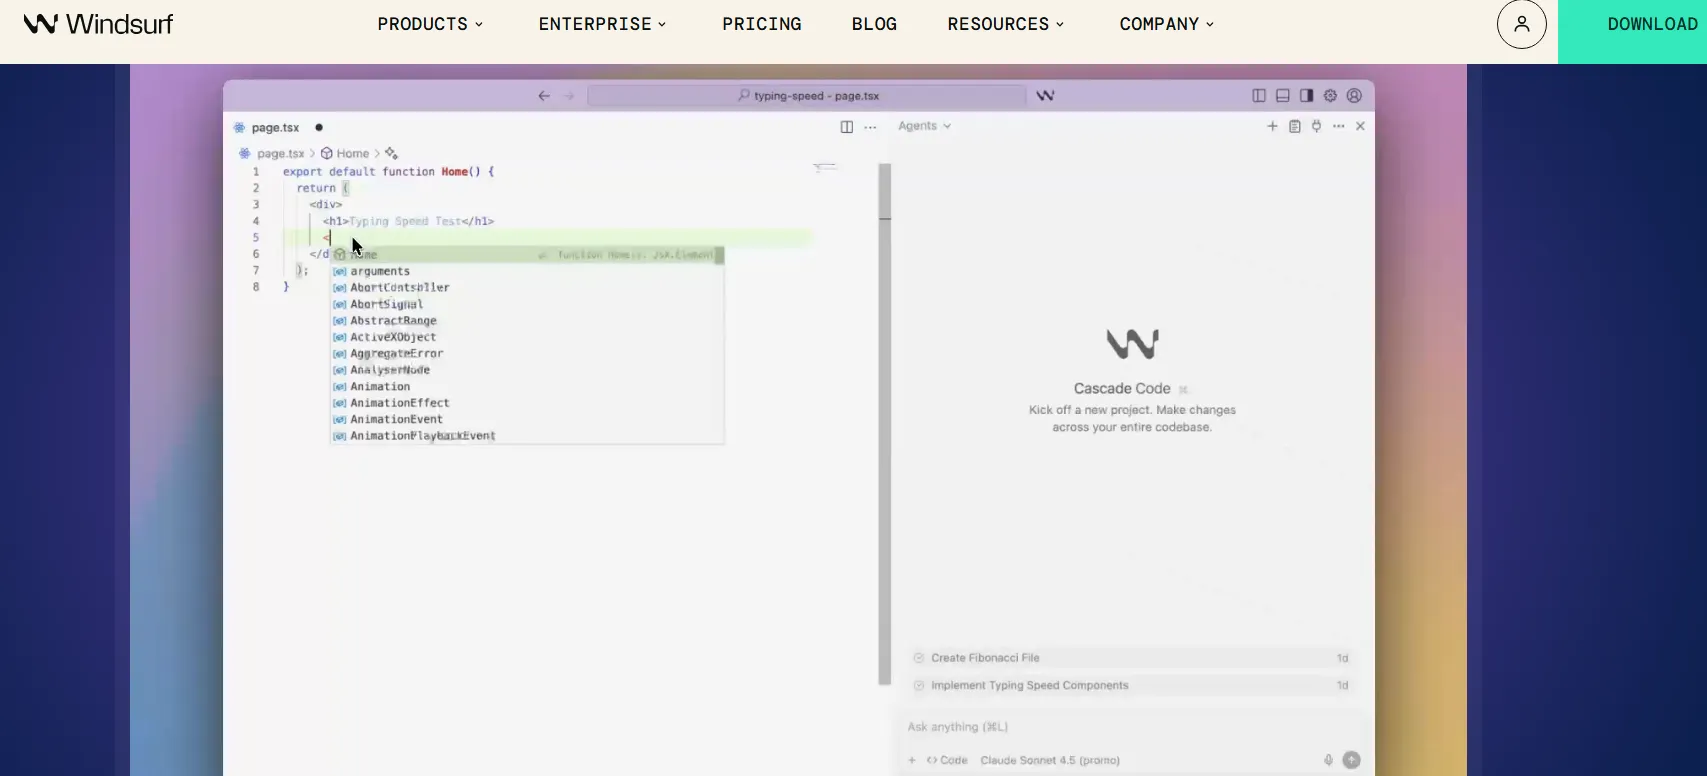This screenshot has width=1707, height=776.
Task: Click the microphone icon in the Cascade input
Action: [x=1329, y=760]
